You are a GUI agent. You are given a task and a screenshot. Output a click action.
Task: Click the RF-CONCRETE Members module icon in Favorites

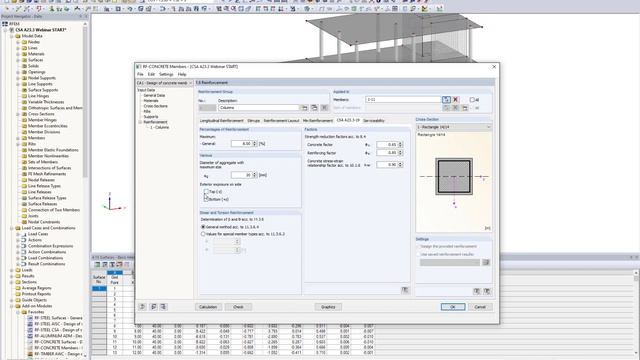(30, 348)
